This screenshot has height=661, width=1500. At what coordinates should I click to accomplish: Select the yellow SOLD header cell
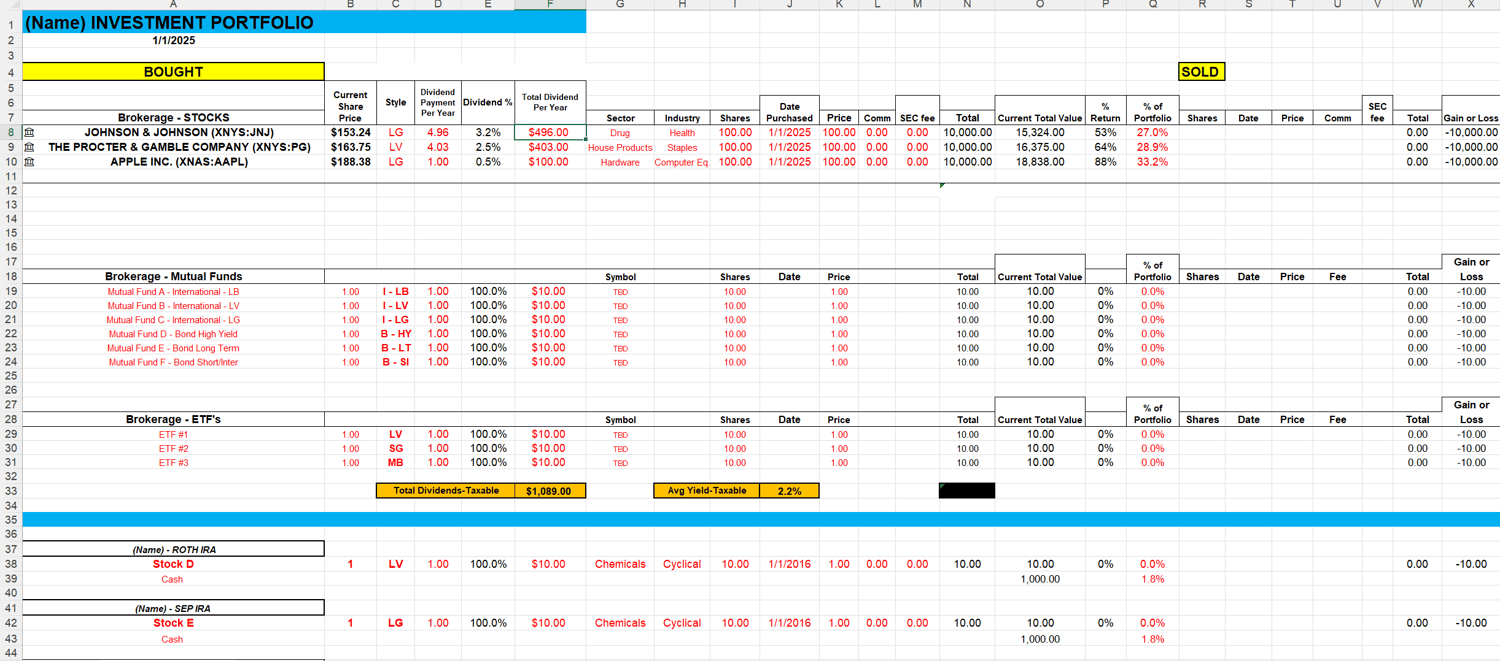coord(1201,72)
